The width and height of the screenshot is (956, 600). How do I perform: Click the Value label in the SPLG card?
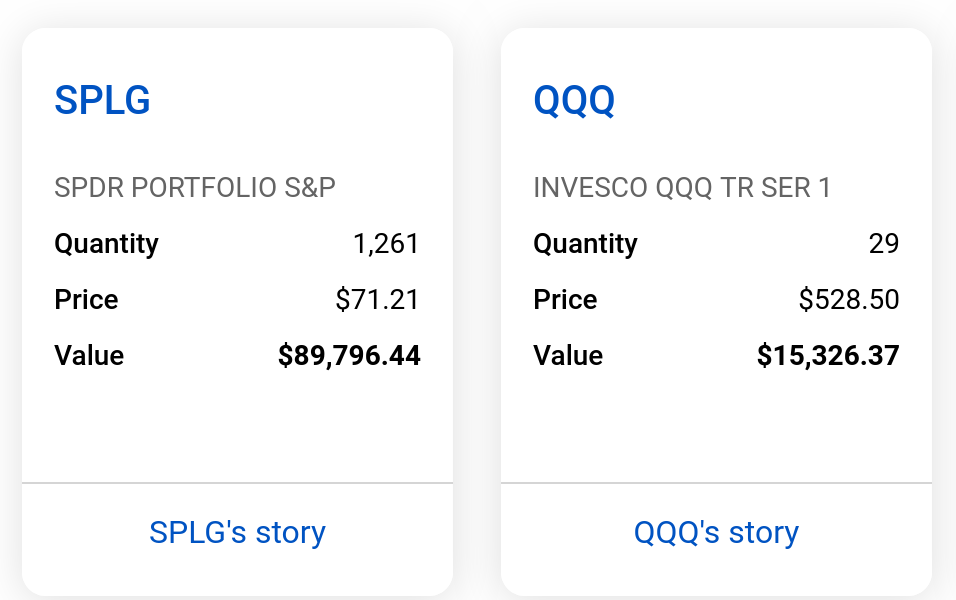click(x=89, y=356)
